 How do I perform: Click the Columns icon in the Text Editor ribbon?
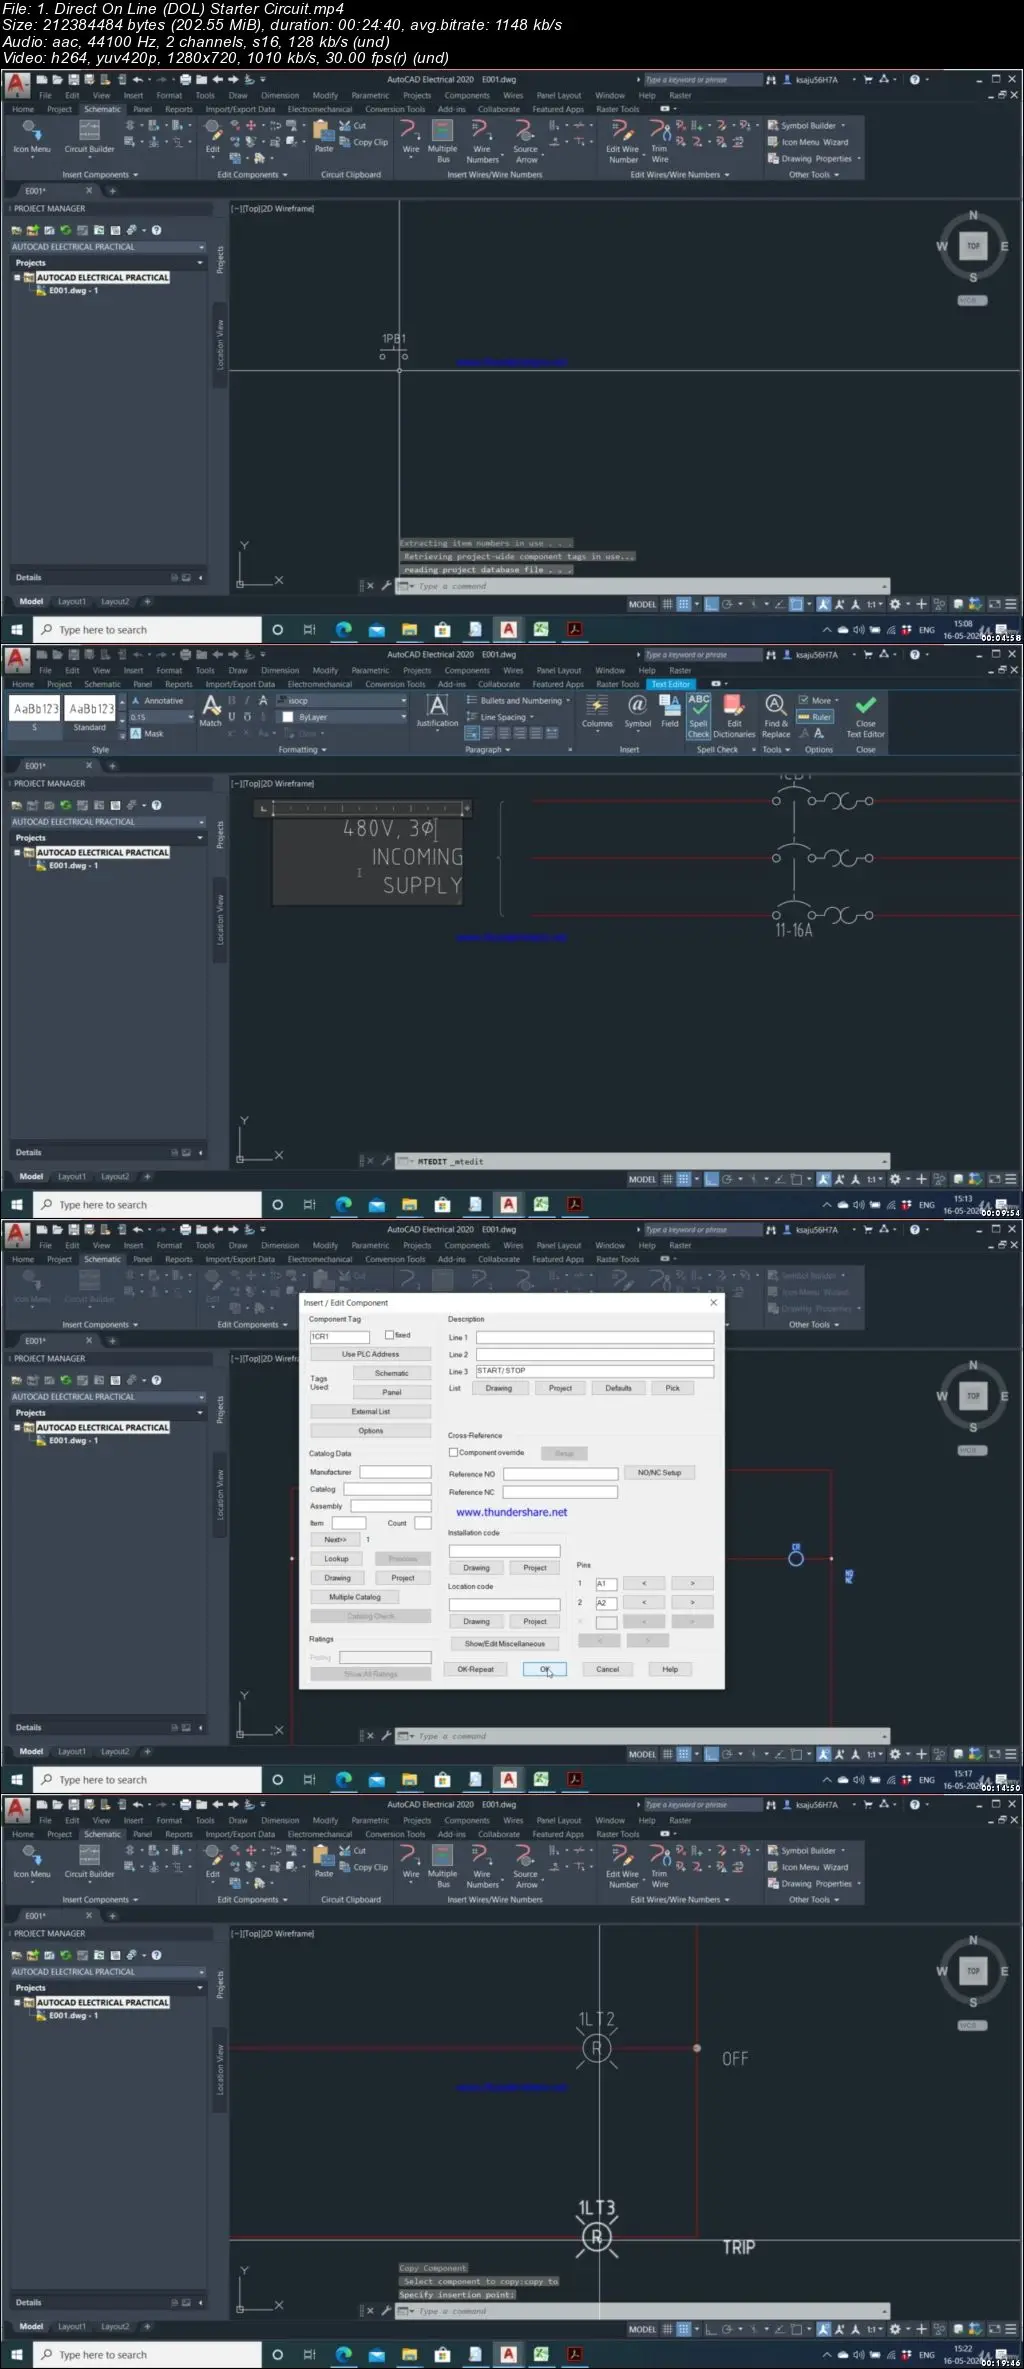tap(597, 711)
